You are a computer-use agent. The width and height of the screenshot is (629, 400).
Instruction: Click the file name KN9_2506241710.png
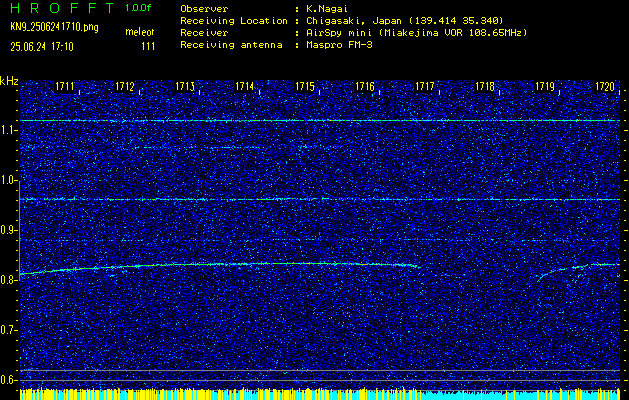[x=54, y=28]
